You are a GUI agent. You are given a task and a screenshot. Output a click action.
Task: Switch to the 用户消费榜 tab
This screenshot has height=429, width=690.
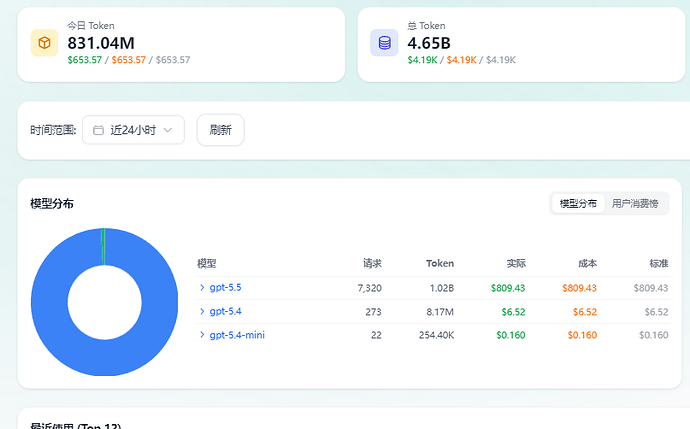tap(635, 203)
